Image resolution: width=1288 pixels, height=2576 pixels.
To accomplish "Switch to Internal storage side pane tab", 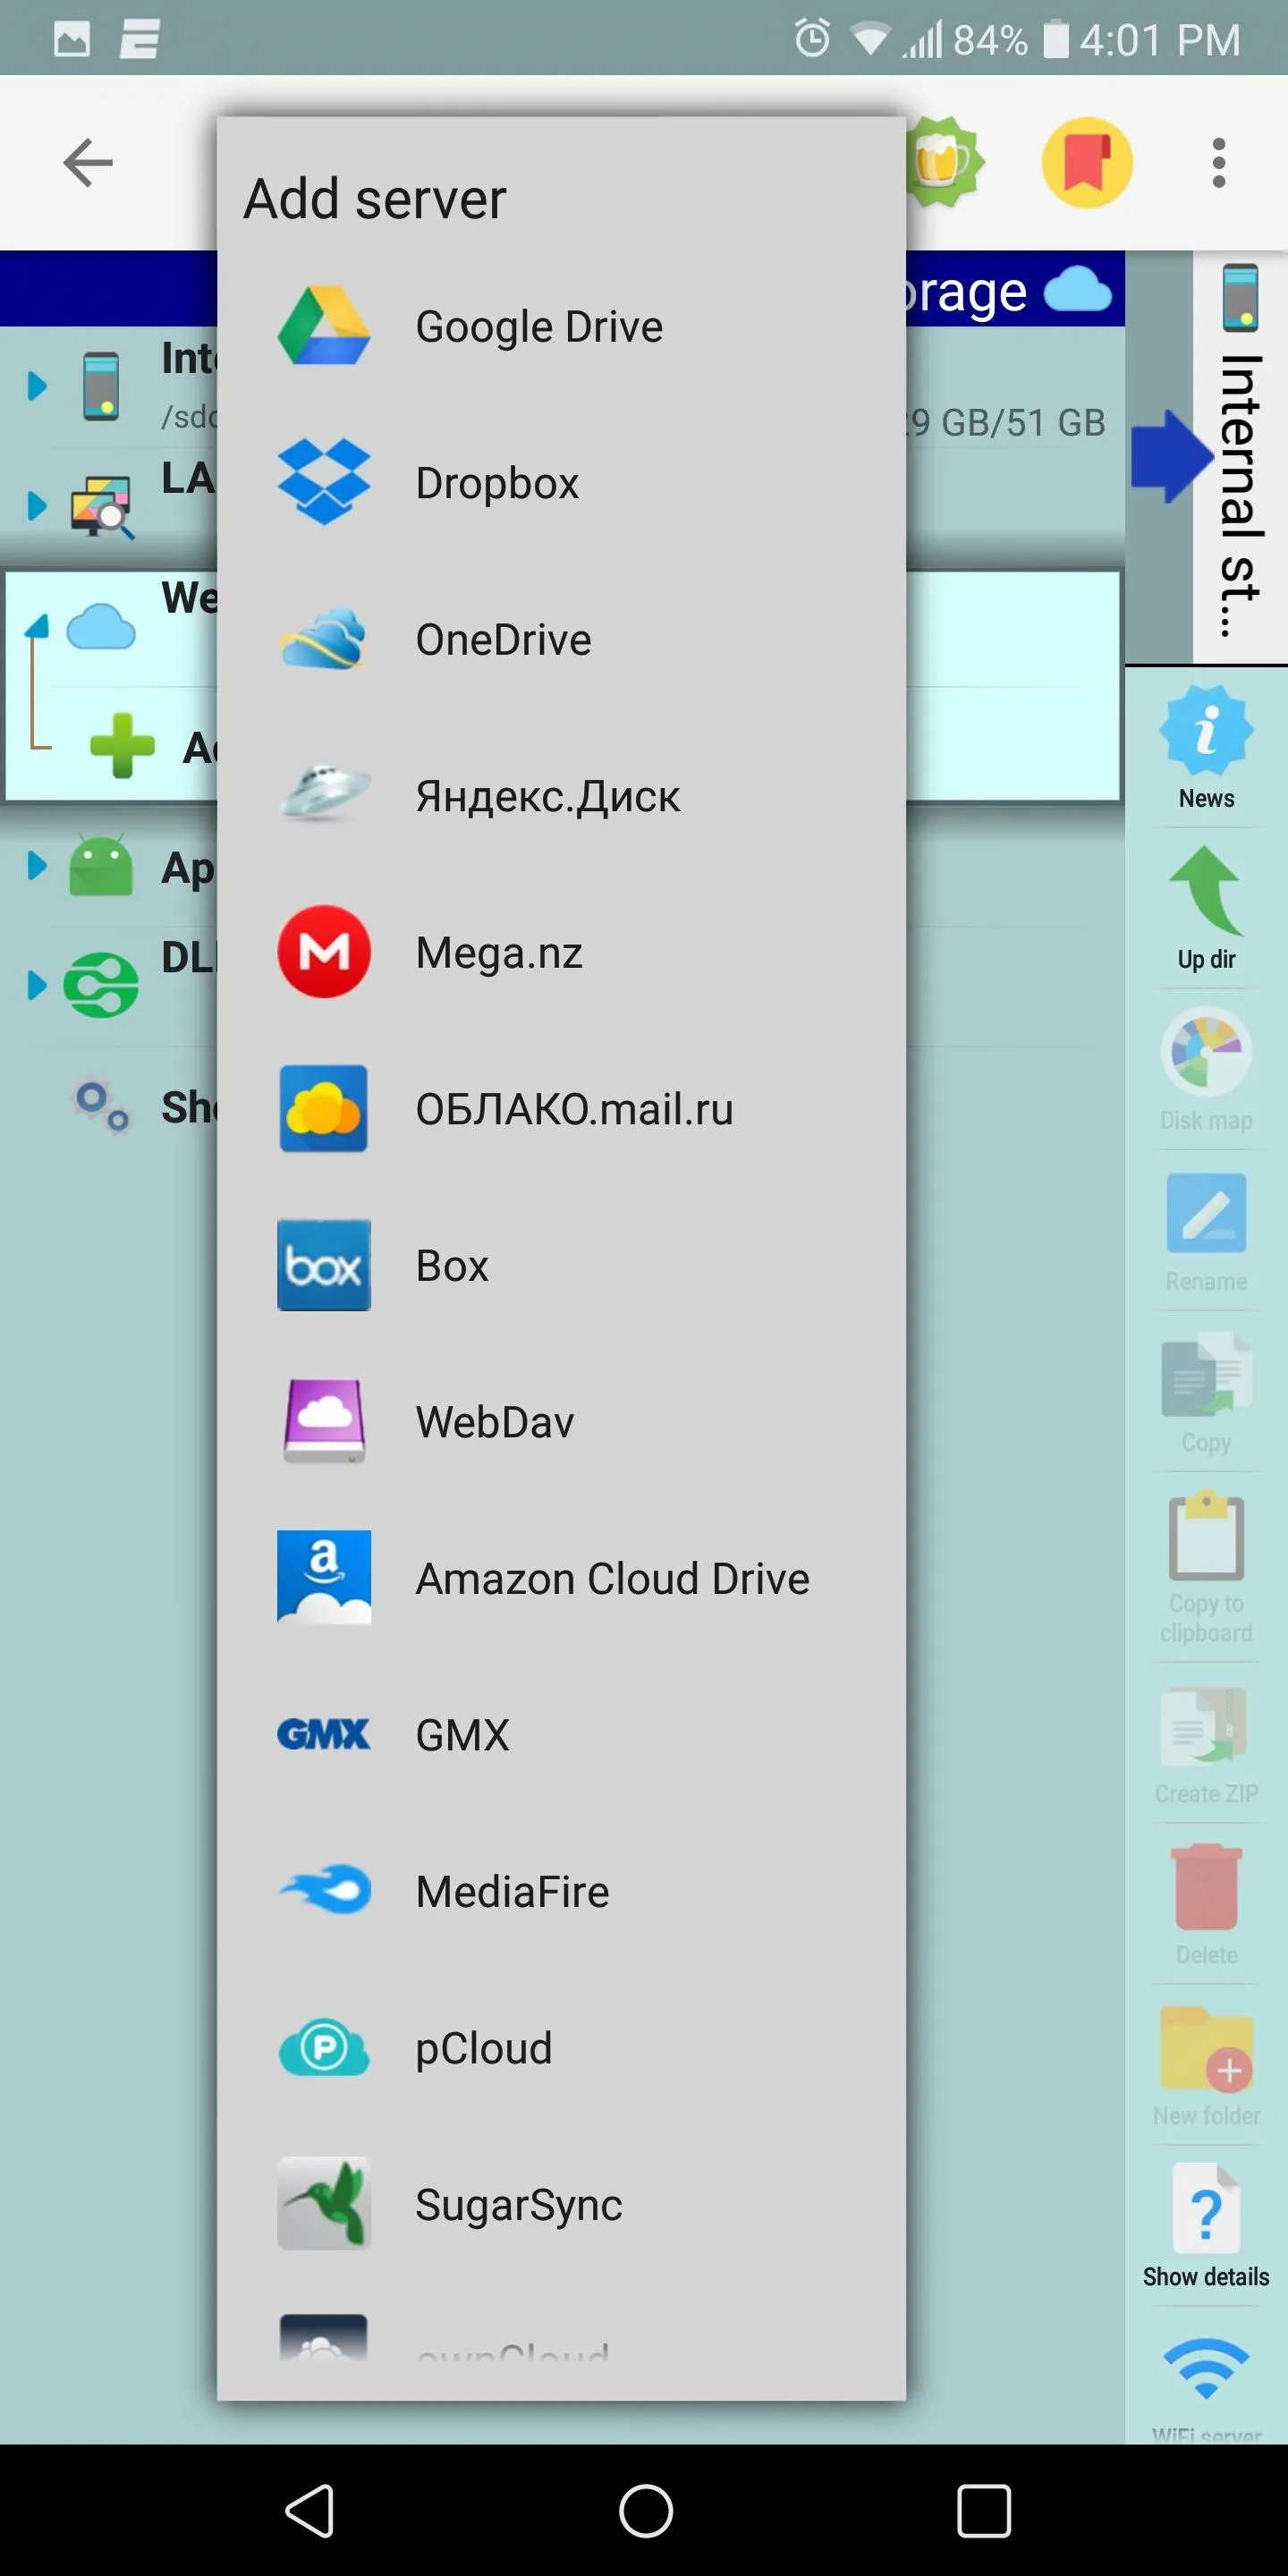I will (1240, 455).
